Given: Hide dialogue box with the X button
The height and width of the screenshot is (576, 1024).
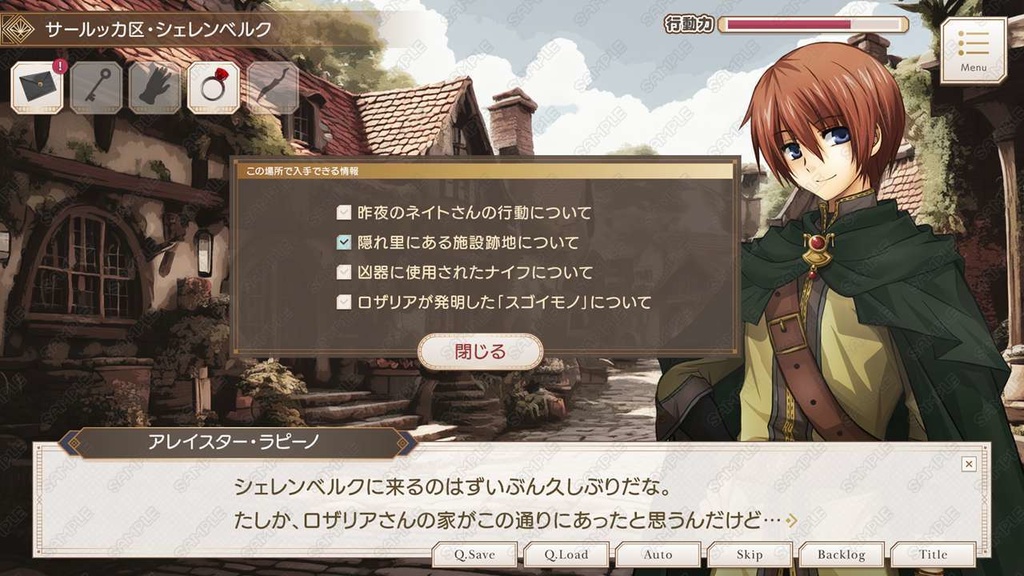Looking at the screenshot, I should pos(969,464).
